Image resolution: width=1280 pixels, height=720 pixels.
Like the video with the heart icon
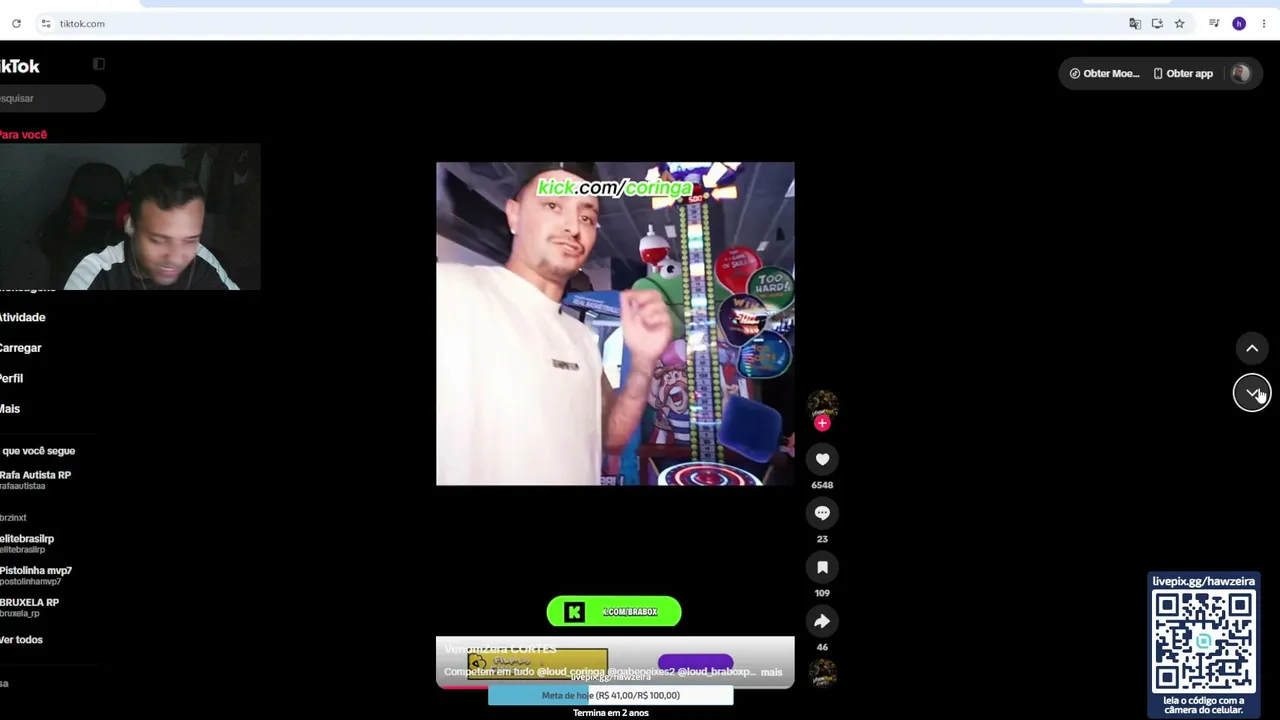tap(822, 459)
